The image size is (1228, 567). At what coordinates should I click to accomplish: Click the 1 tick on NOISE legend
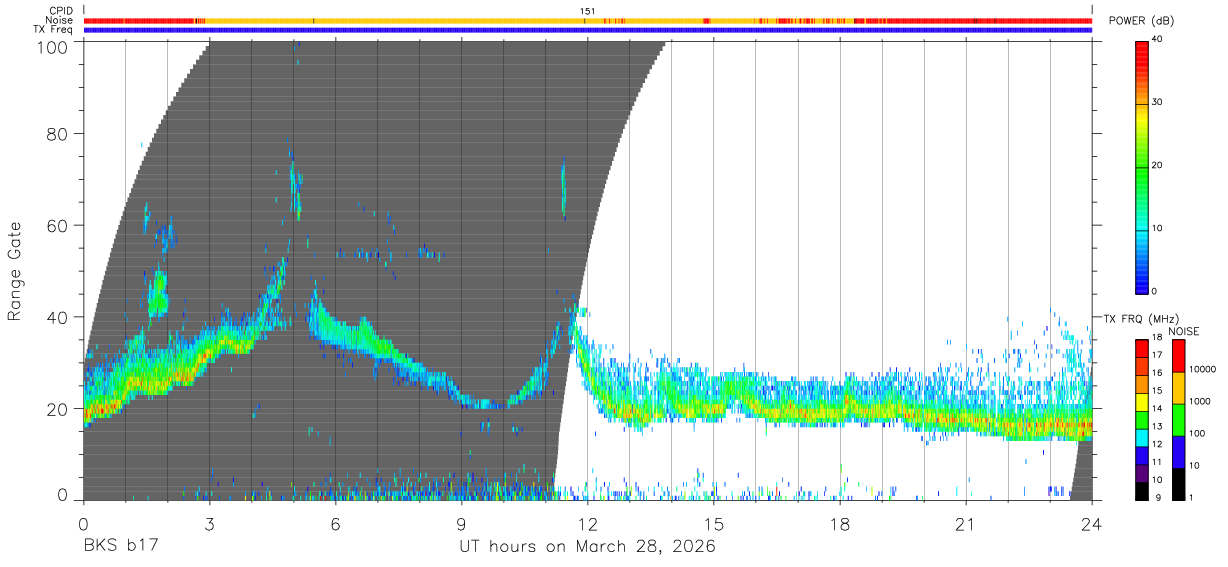pyautogui.click(x=1191, y=497)
